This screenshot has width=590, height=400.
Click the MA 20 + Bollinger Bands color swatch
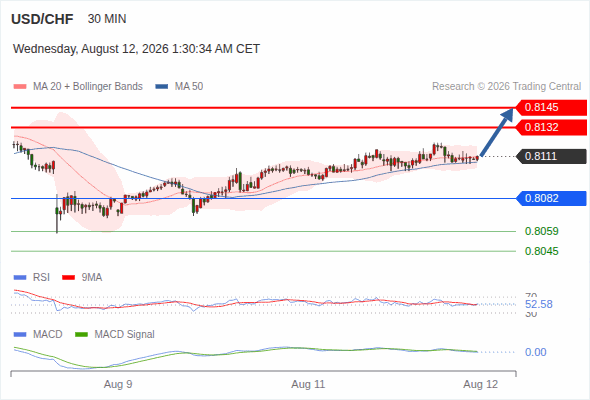pyautogui.click(x=20, y=87)
